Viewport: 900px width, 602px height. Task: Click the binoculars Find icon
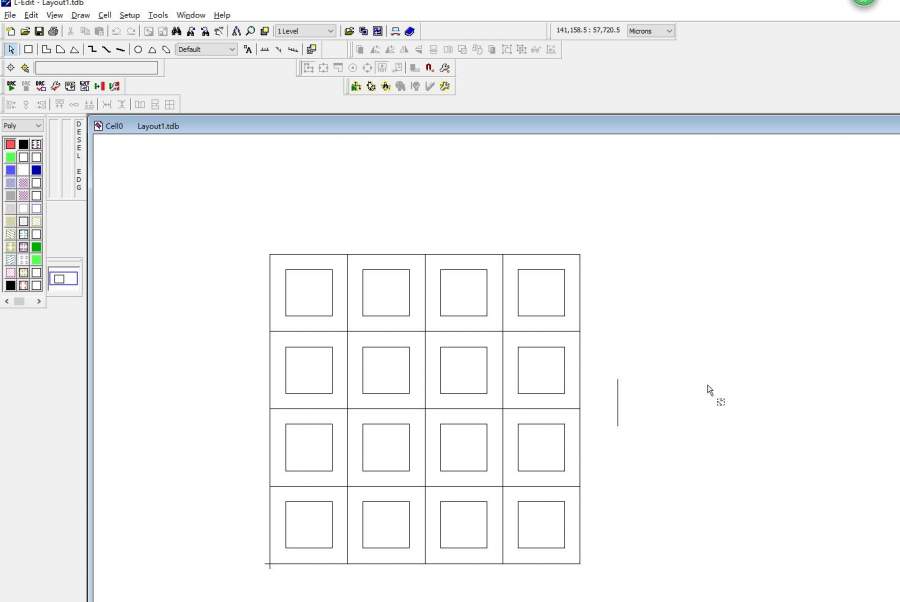tap(177, 31)
